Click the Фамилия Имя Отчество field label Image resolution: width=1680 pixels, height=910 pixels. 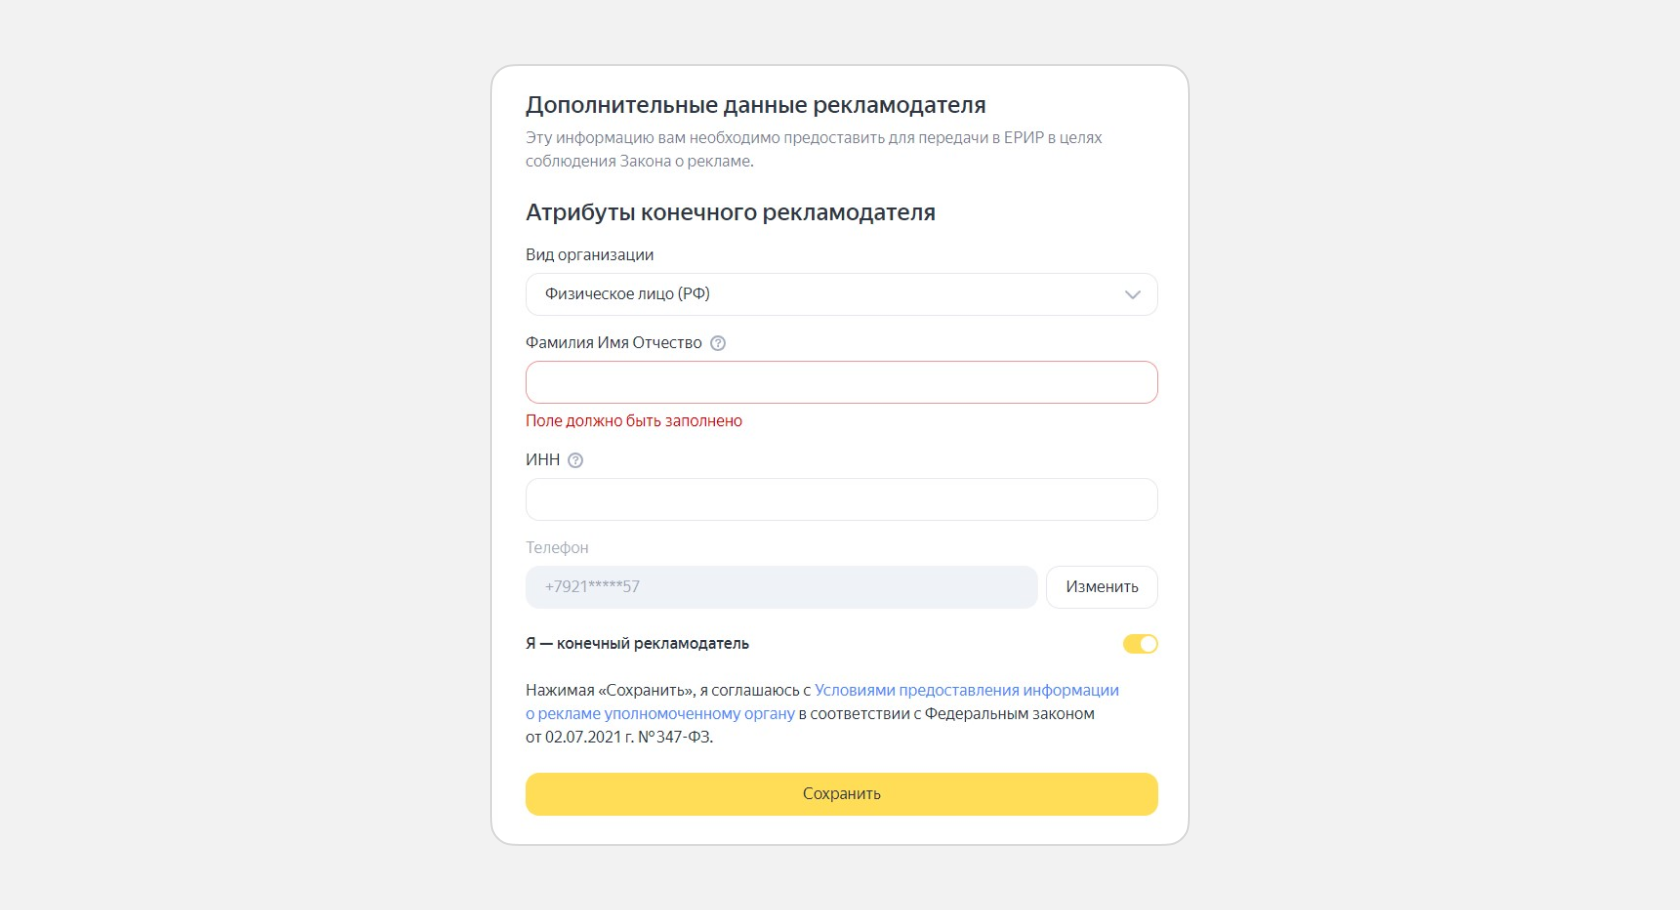(x=614, y=343)
